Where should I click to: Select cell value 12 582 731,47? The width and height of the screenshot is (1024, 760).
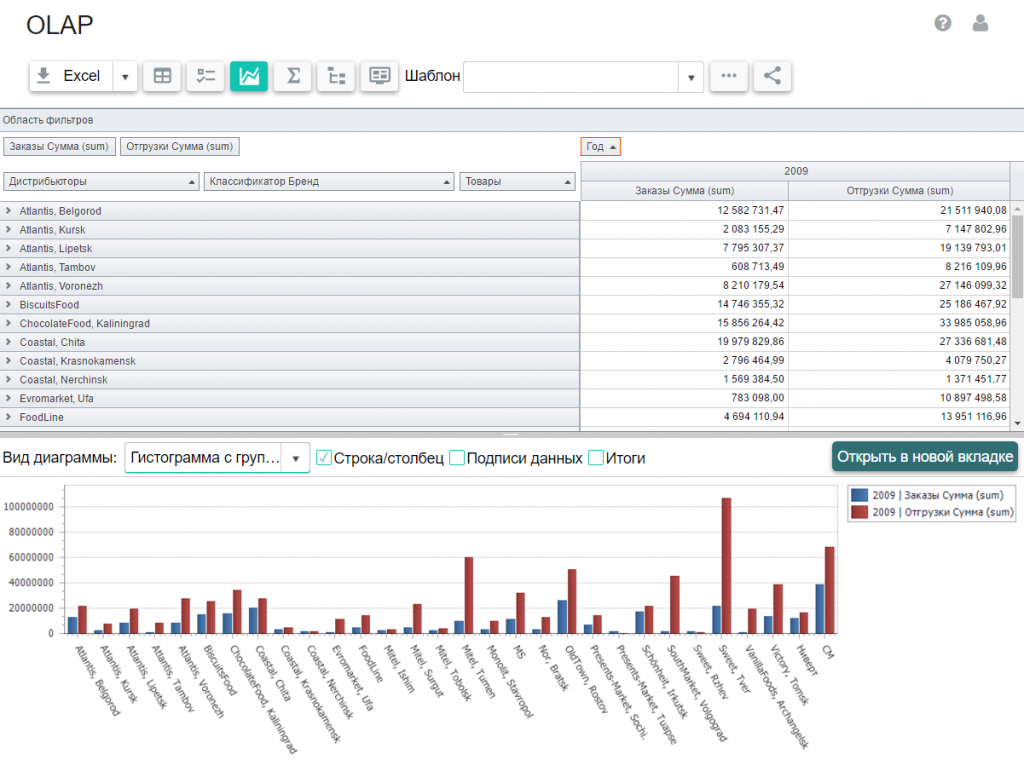[684, 210]
